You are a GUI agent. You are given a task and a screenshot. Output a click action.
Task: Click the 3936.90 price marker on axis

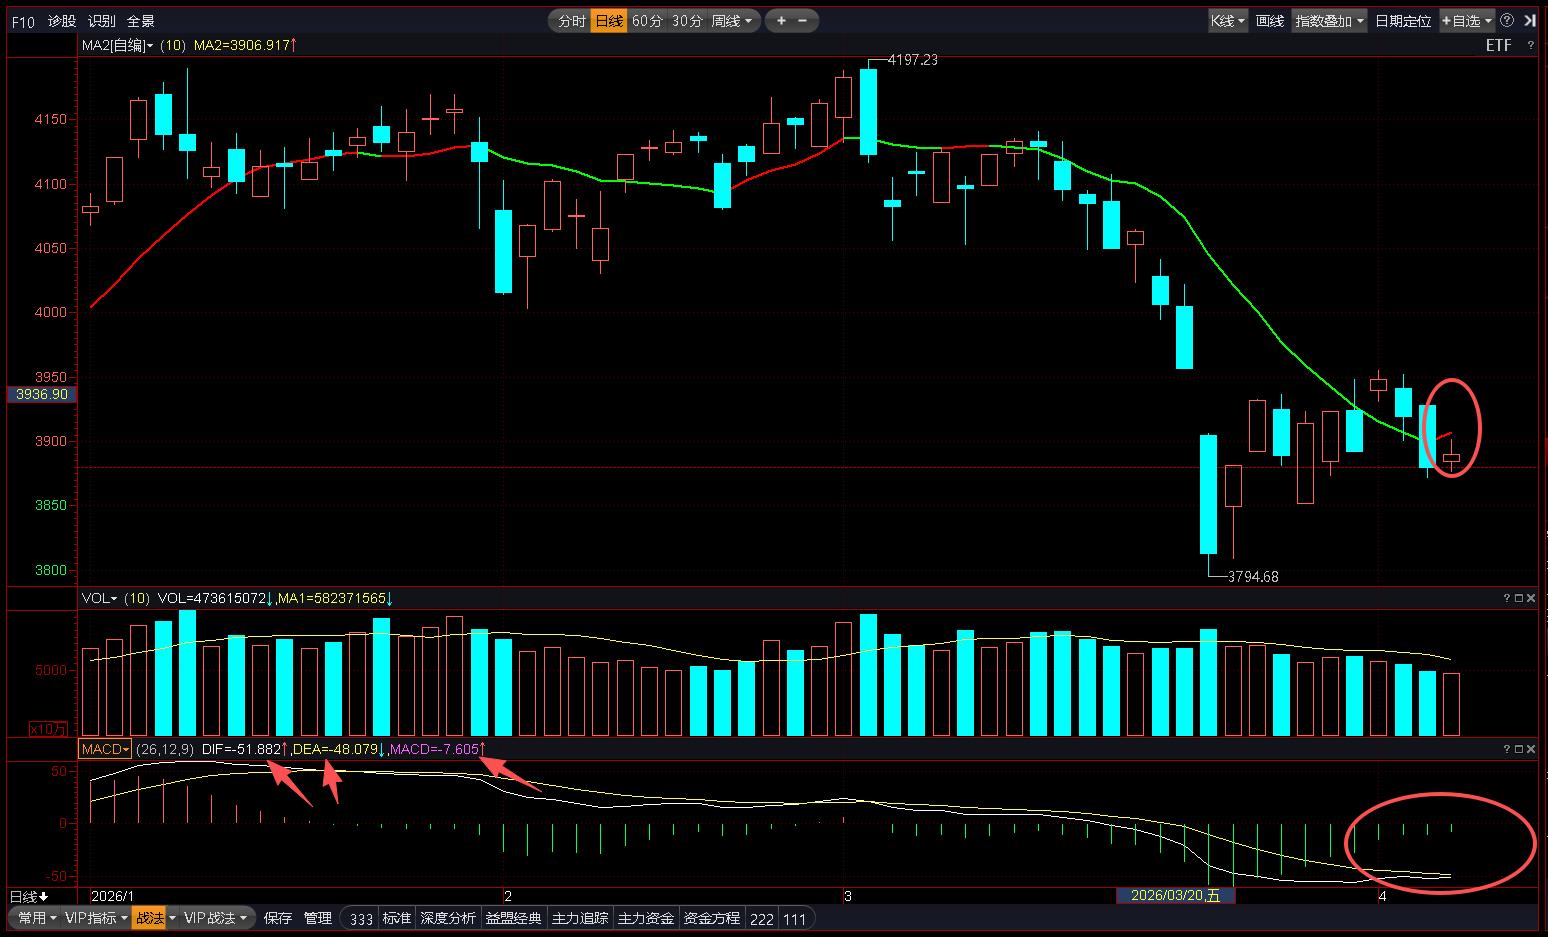coord(42,395)
